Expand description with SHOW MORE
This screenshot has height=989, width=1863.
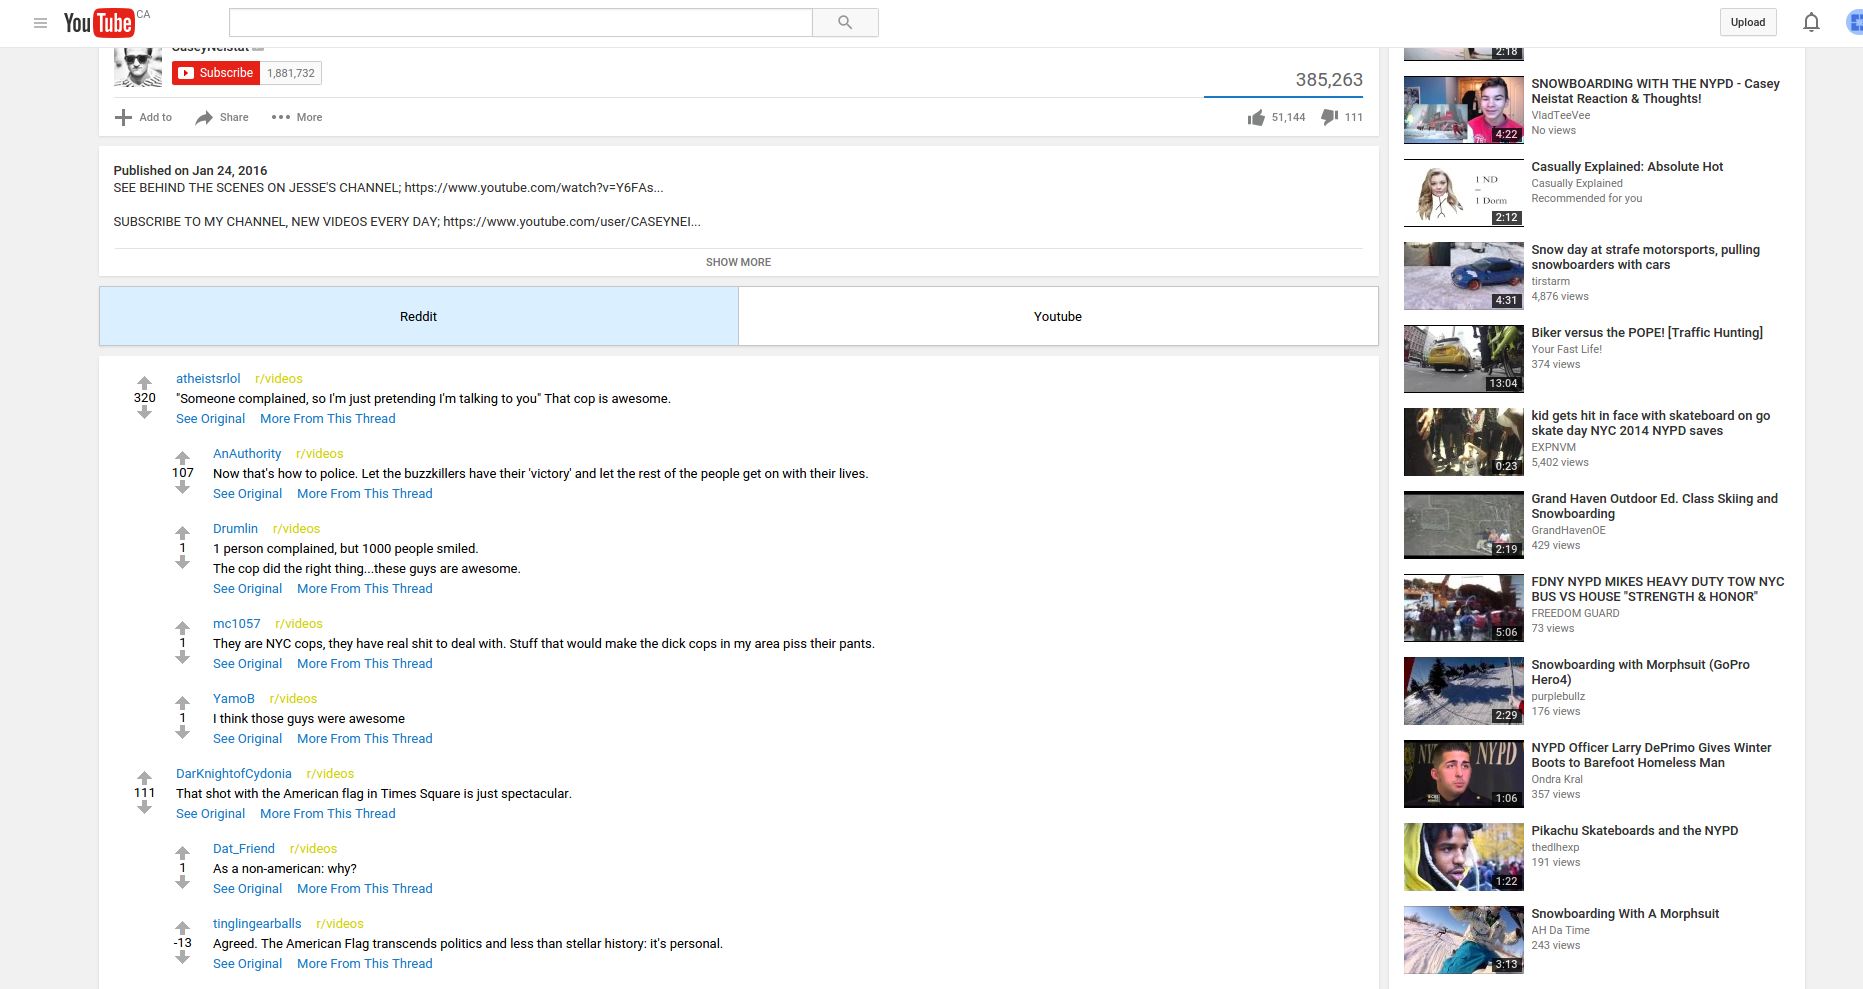(x=738, y=262)
